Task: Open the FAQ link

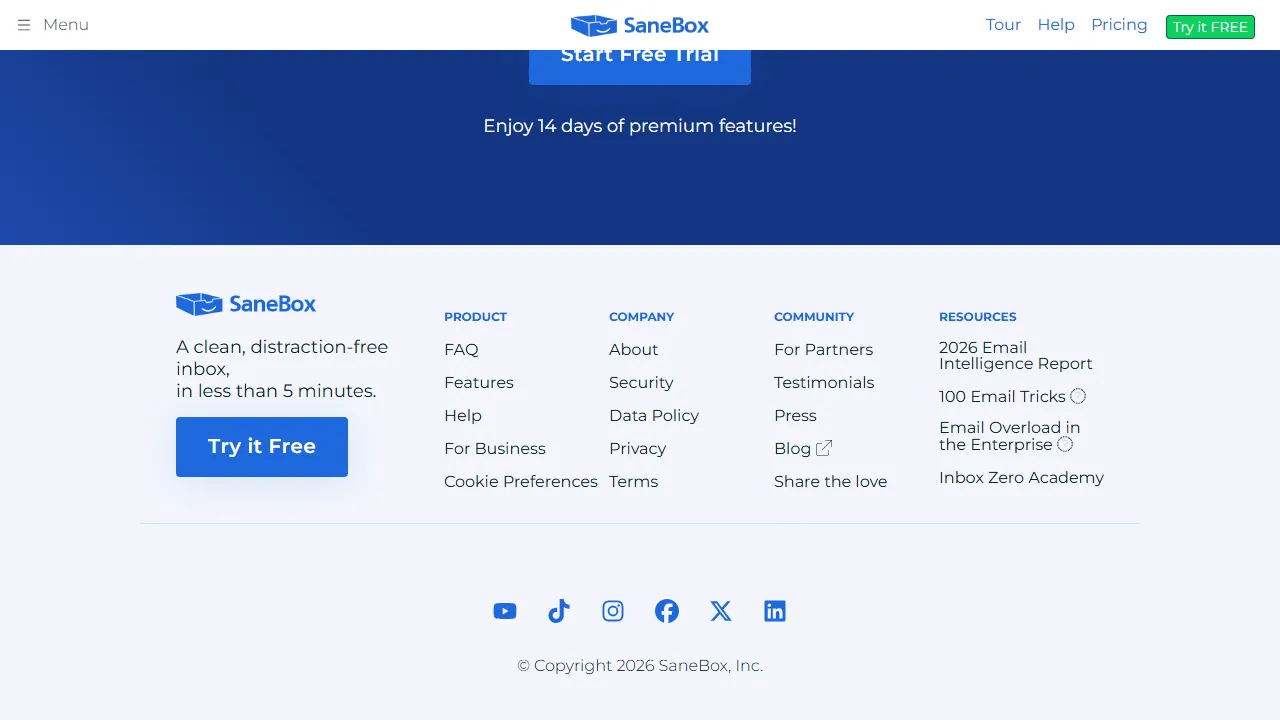Action: (461, 349)
